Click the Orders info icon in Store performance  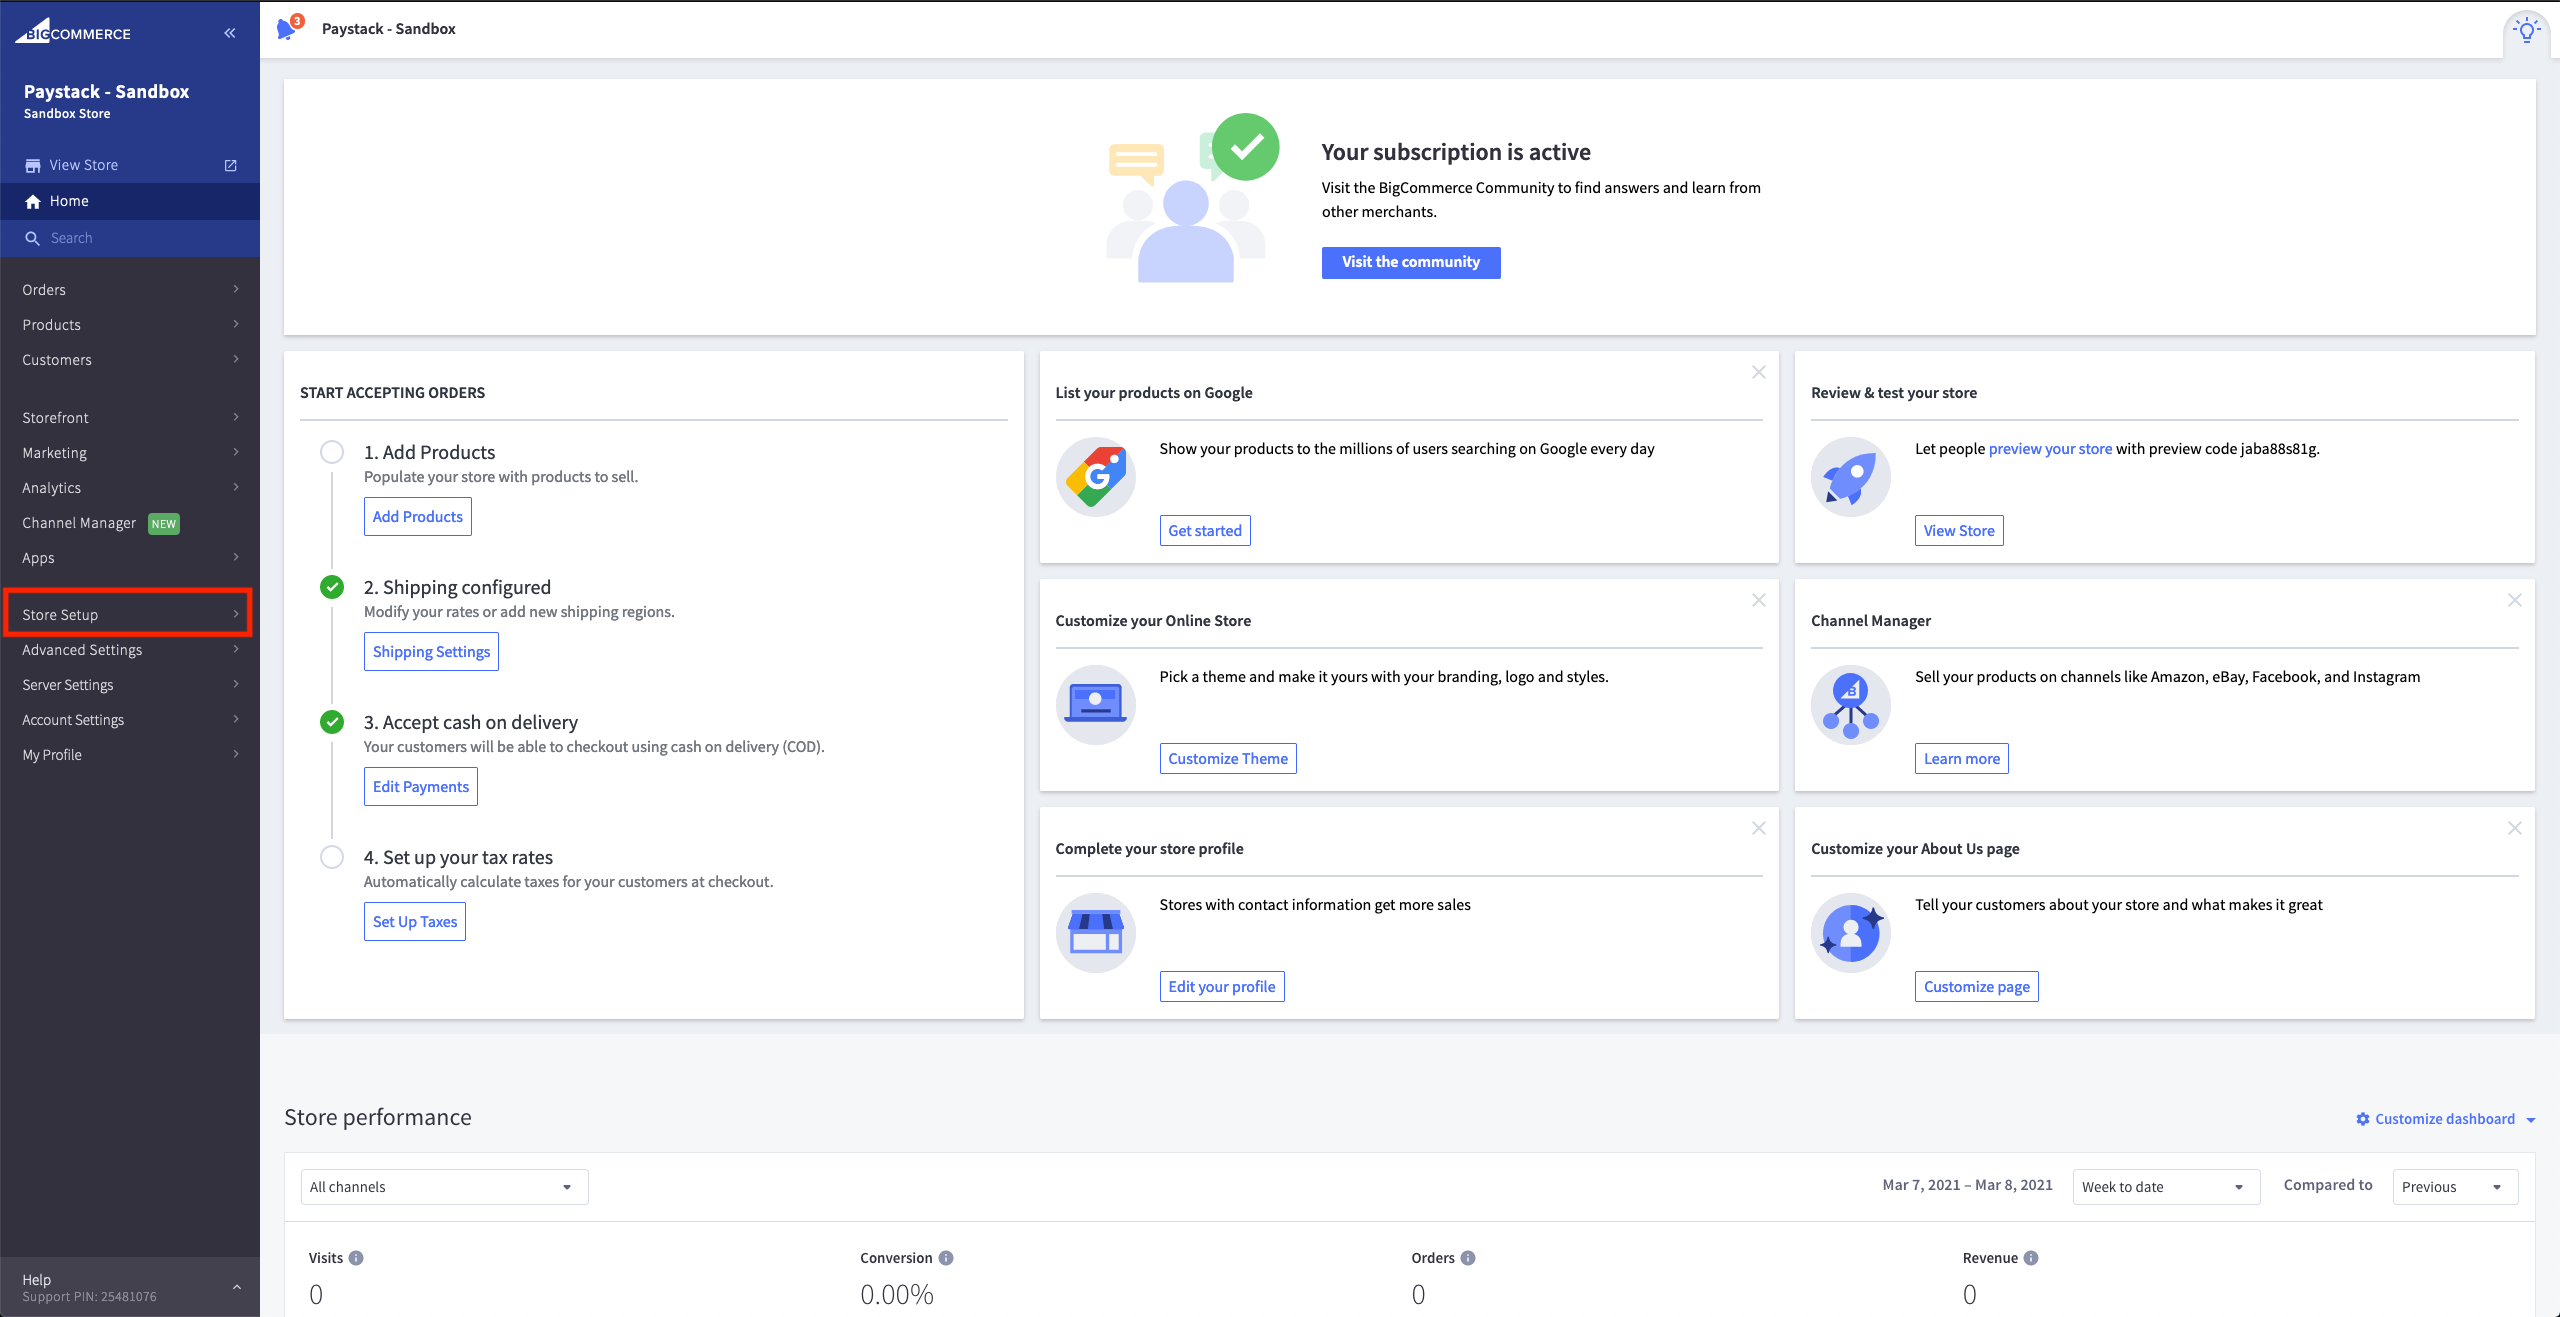[1468, 1258]
